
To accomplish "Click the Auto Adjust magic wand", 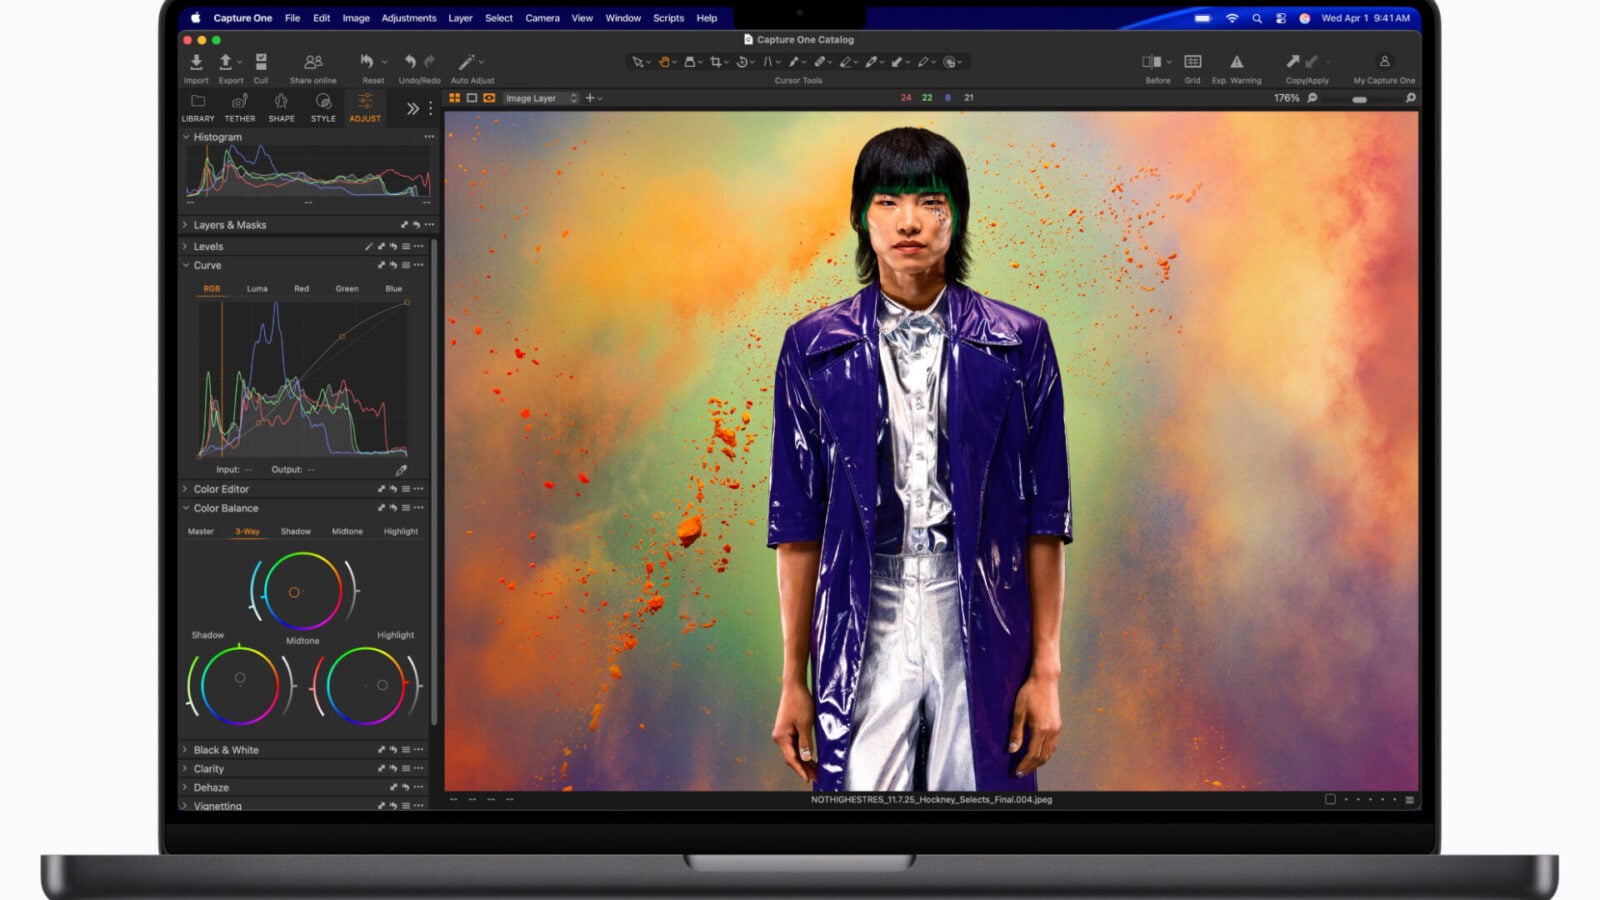I will point(467,63).
